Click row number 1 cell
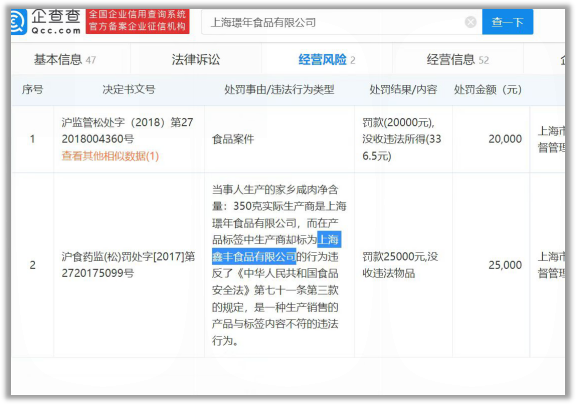 point(32,139)
